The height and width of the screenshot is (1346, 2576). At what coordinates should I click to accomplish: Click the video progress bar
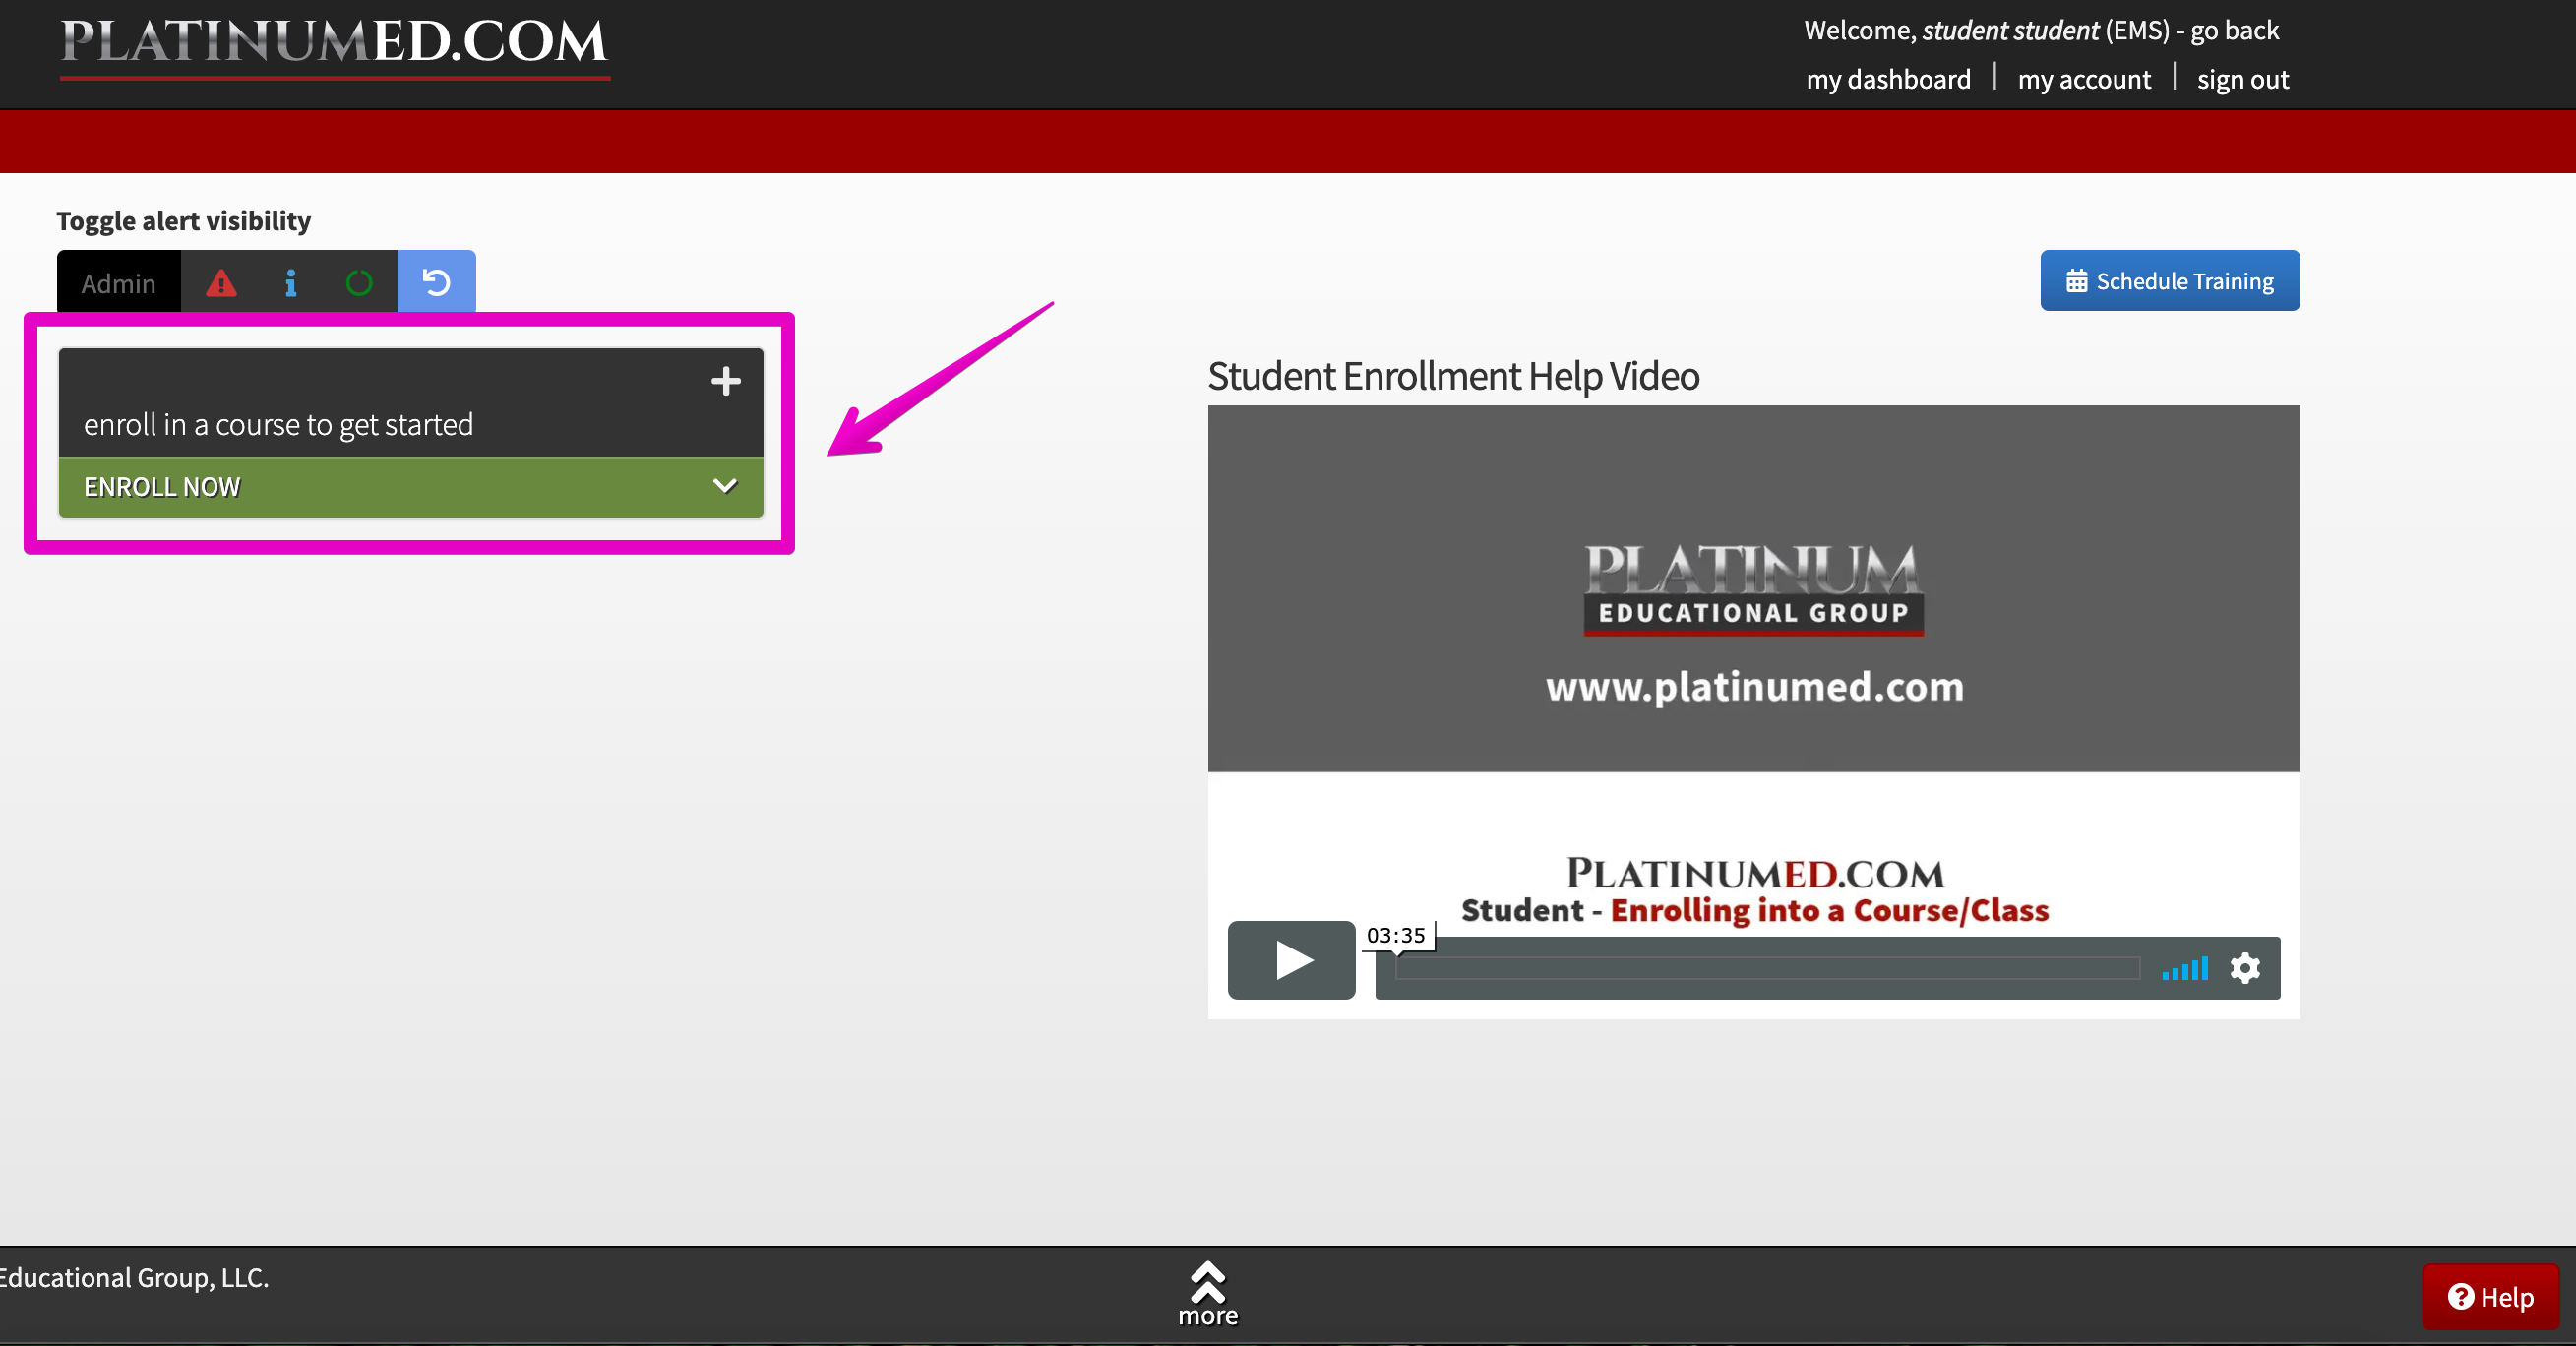pos(1766,968)
